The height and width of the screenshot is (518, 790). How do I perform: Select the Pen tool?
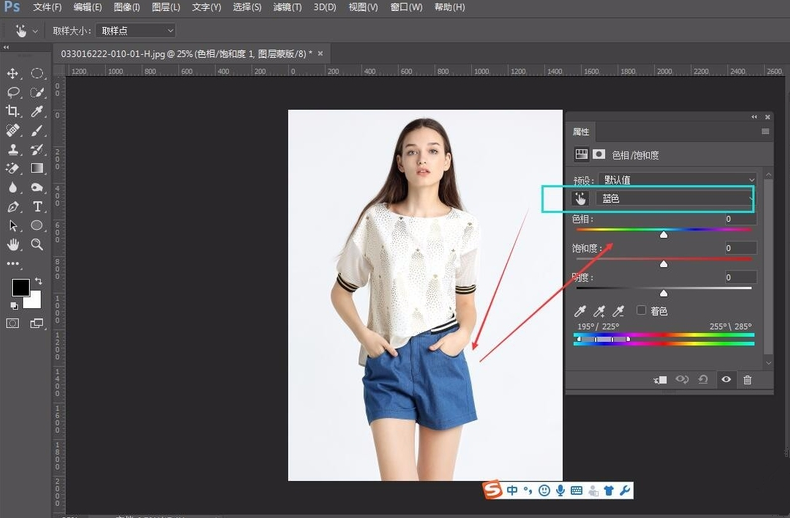click(x=13, y=206)
